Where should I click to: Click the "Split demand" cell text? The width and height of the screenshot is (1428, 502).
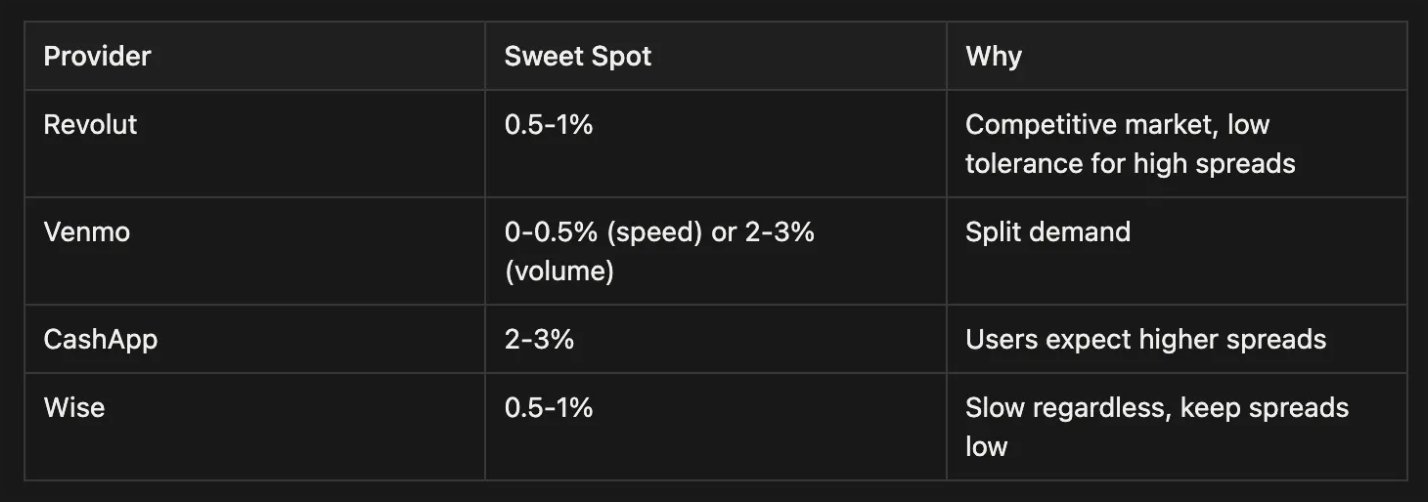tap(1047, 232)
